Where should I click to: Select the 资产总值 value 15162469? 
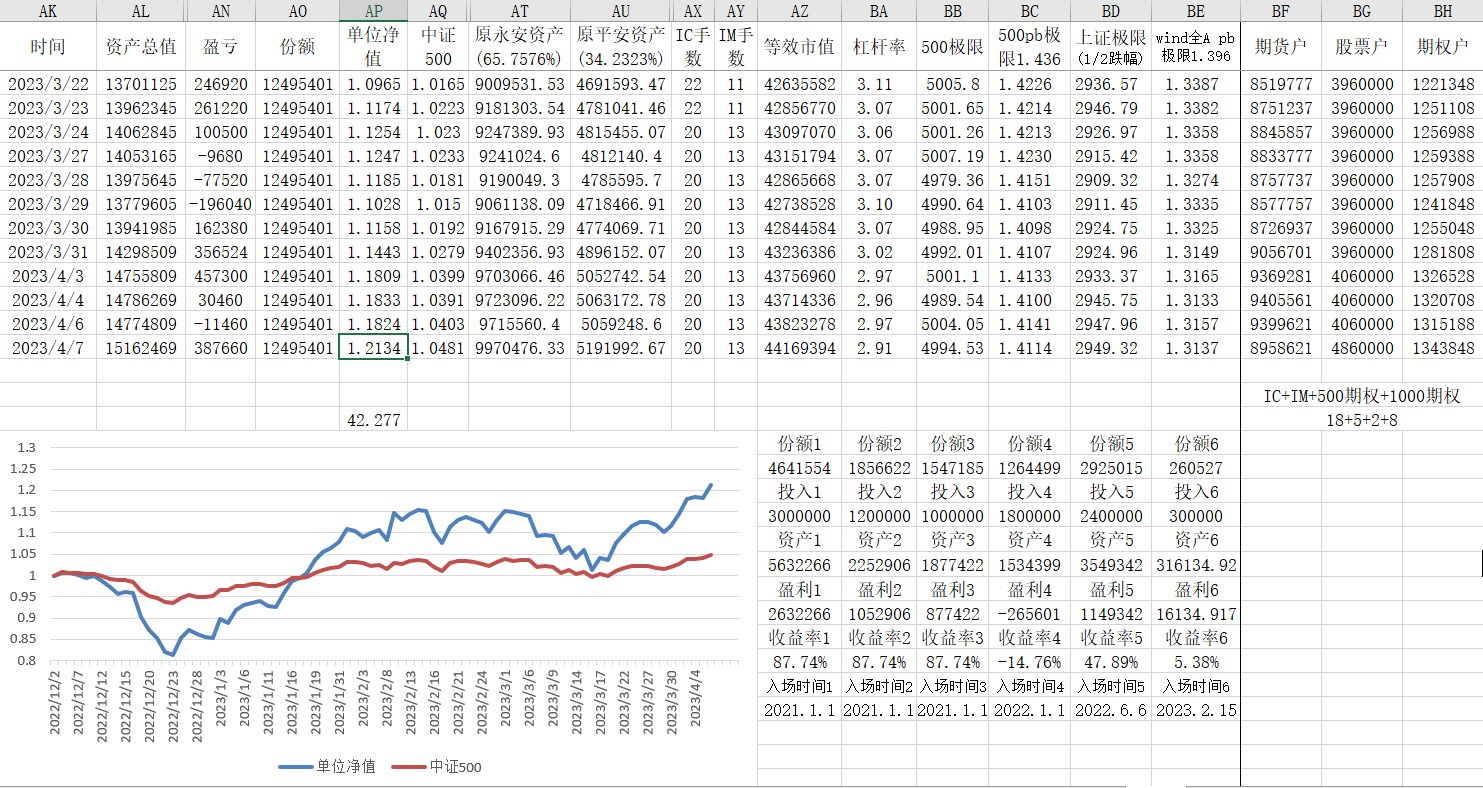pyautogui.click(x=141, y=348)
